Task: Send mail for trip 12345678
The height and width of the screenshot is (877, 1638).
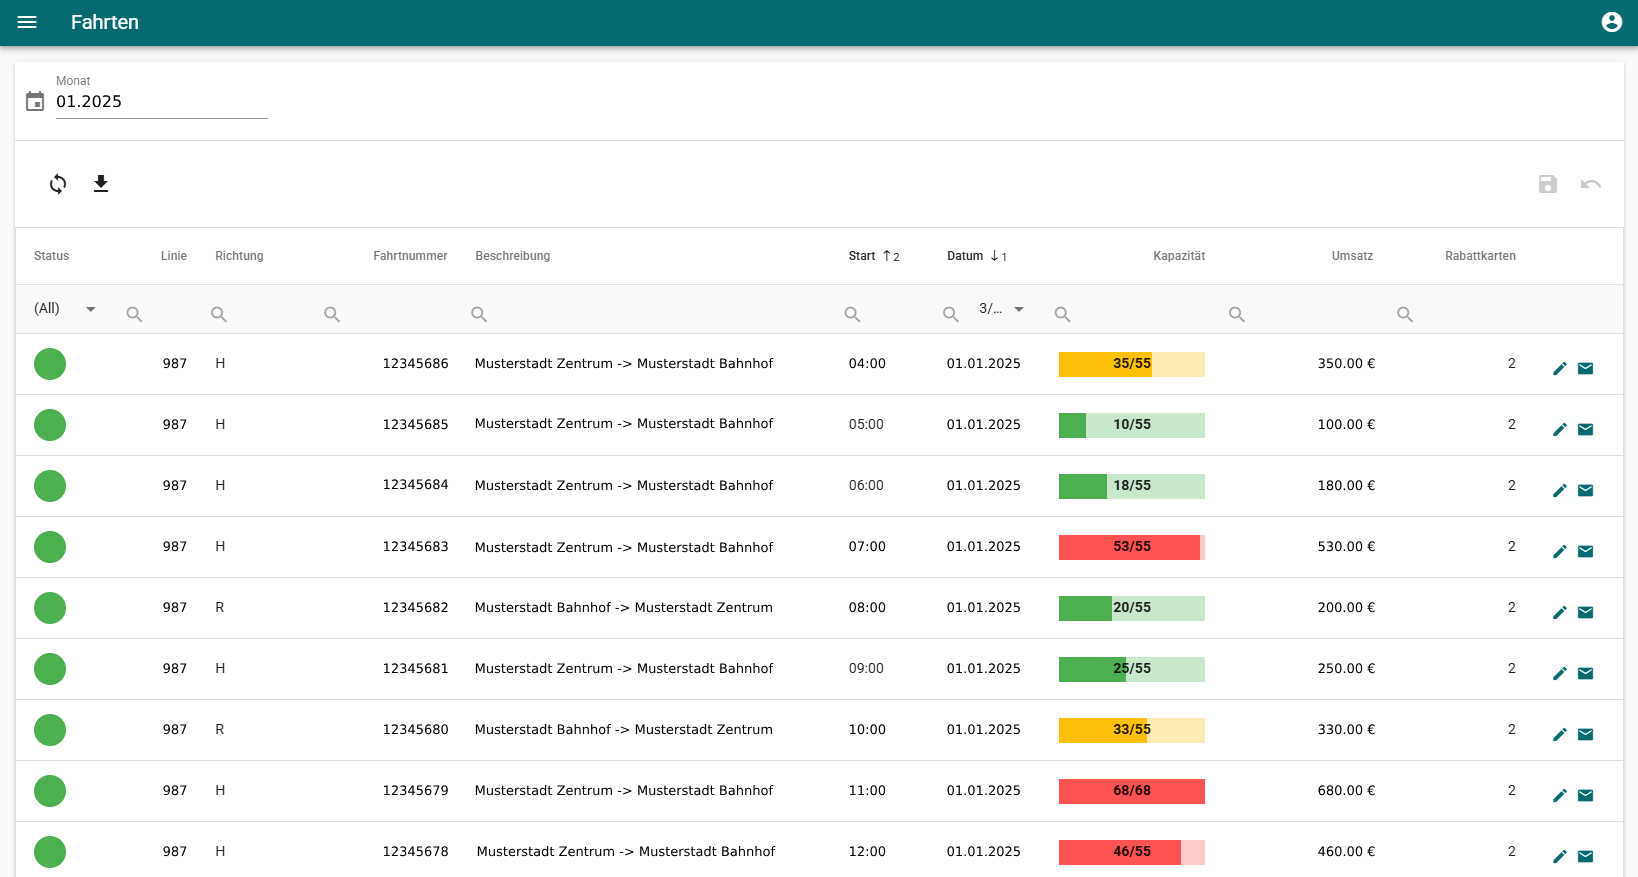Action: (1586, 857)
